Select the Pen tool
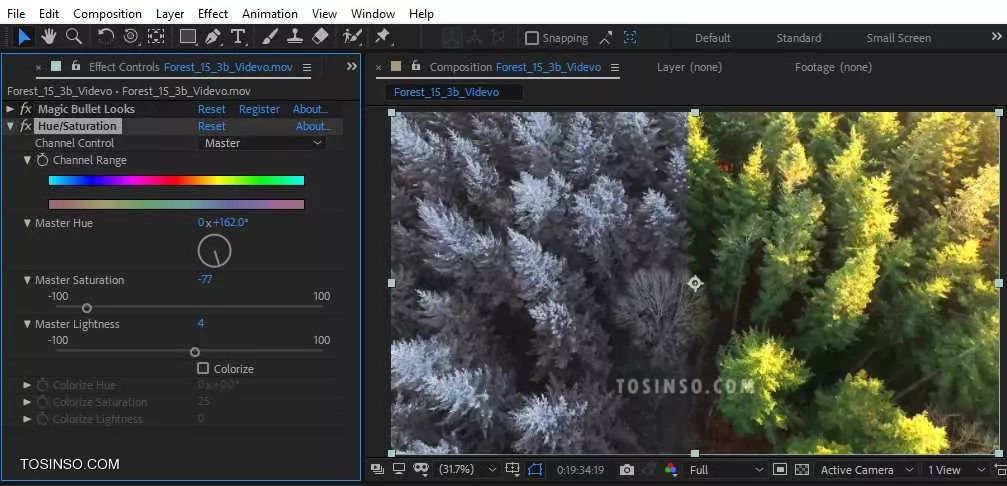 tap(213, 37)
